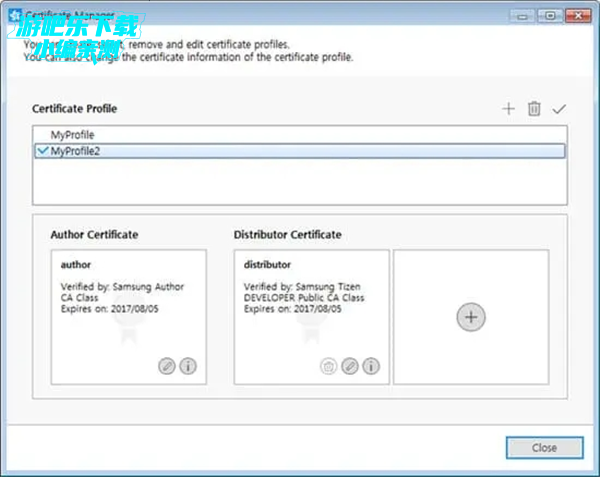Click the set active profile checkmark icon
600x477 pixels.
click(x=559, y=109)
